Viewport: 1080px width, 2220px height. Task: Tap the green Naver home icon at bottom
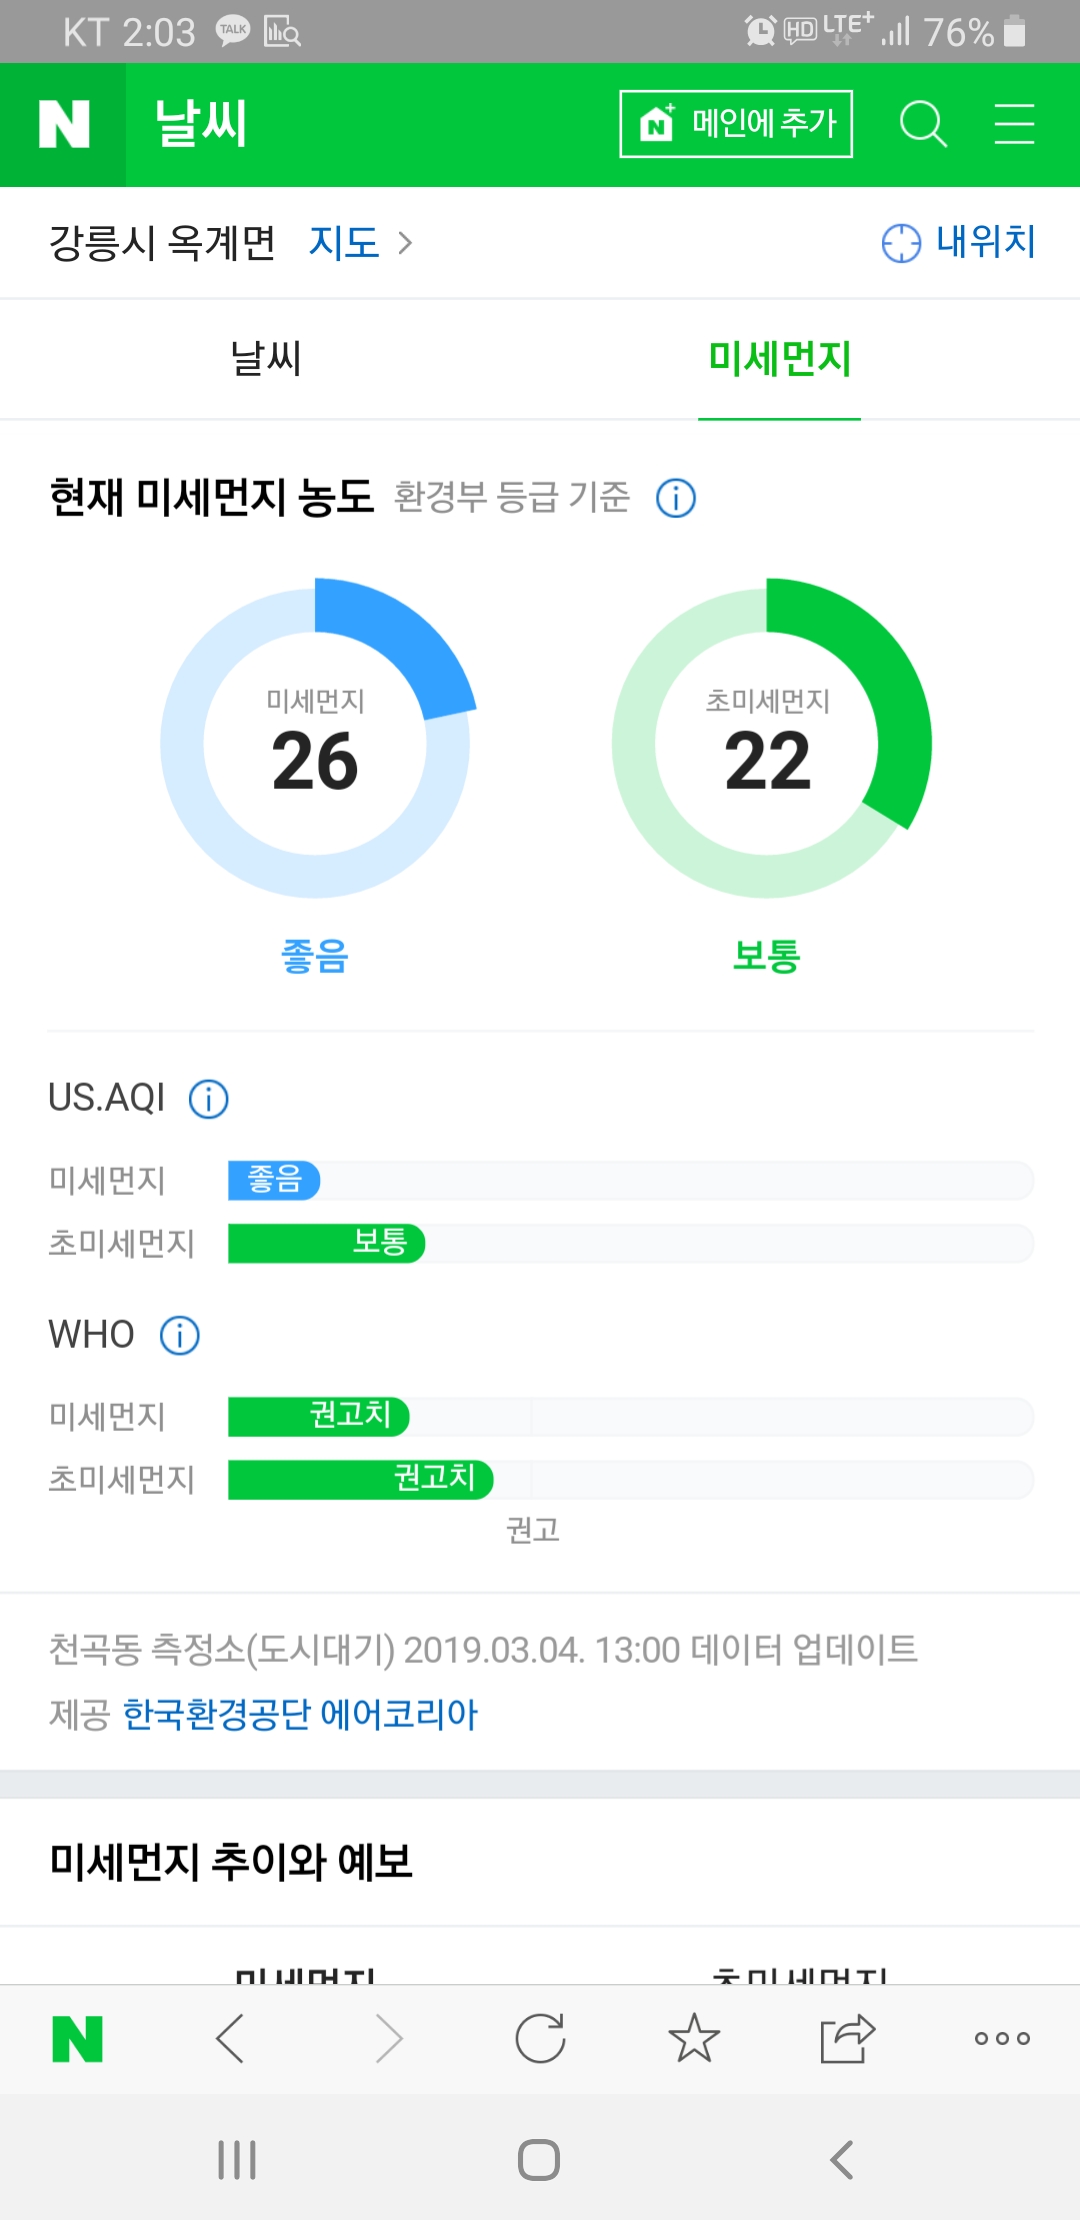(x=77, y=2038)
